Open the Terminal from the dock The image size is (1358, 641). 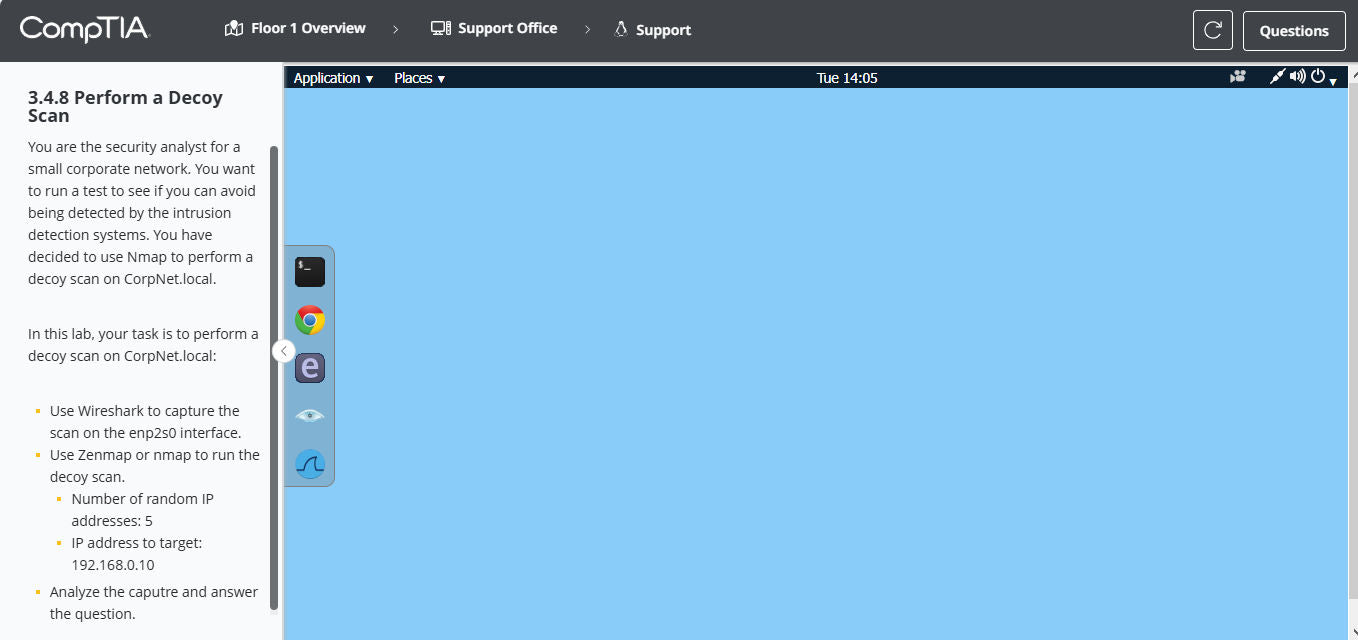point(309,270)
